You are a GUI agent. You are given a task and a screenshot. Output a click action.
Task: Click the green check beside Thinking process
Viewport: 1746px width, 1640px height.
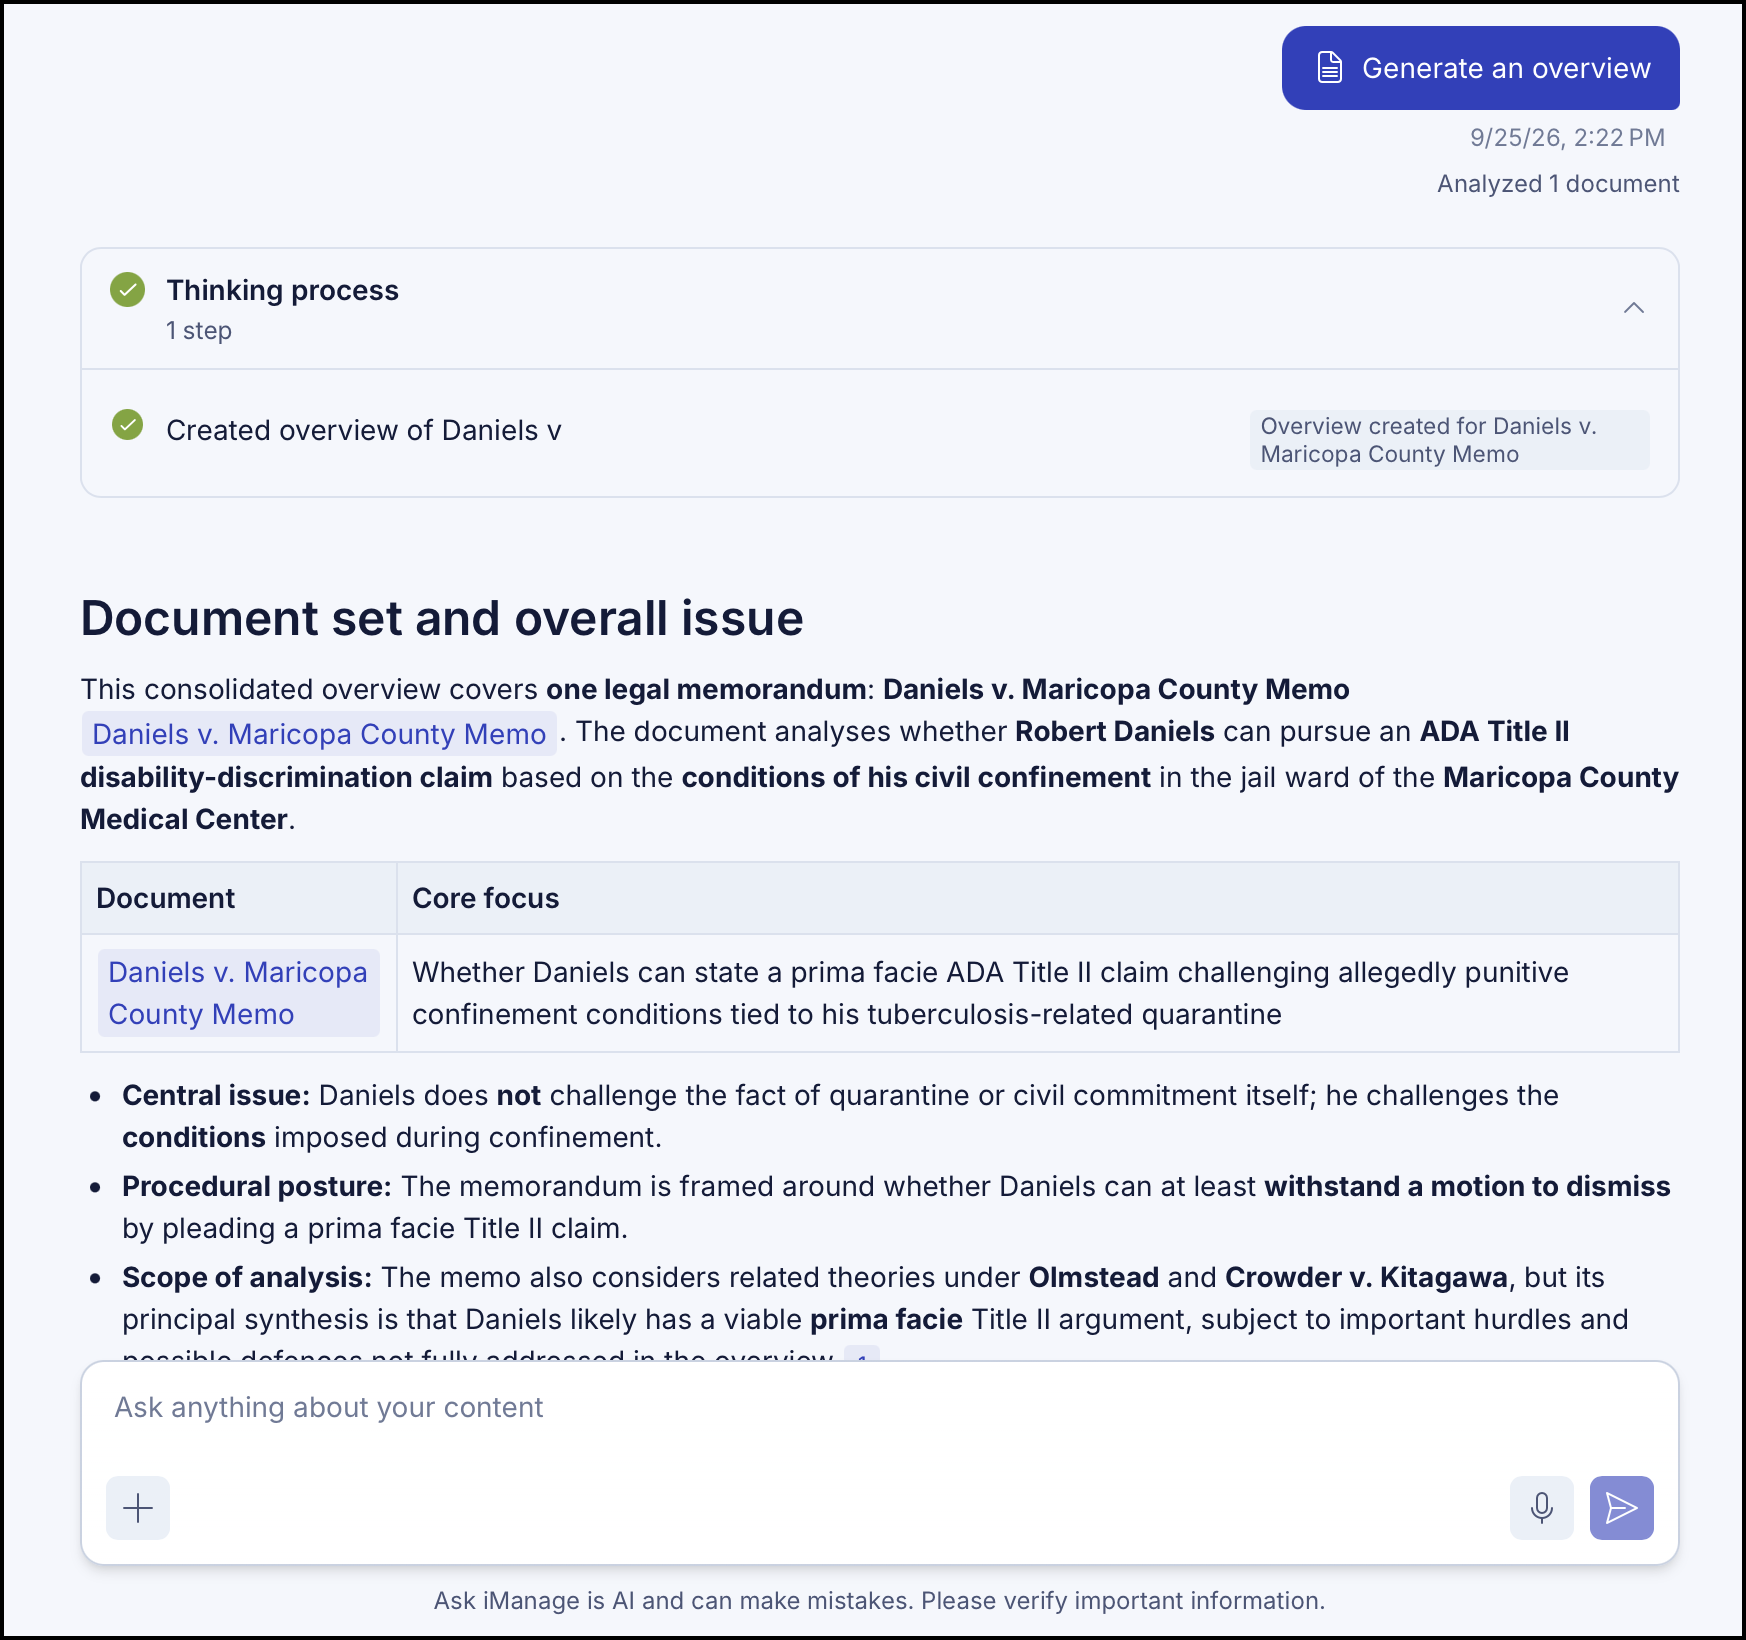coord(128,290)
